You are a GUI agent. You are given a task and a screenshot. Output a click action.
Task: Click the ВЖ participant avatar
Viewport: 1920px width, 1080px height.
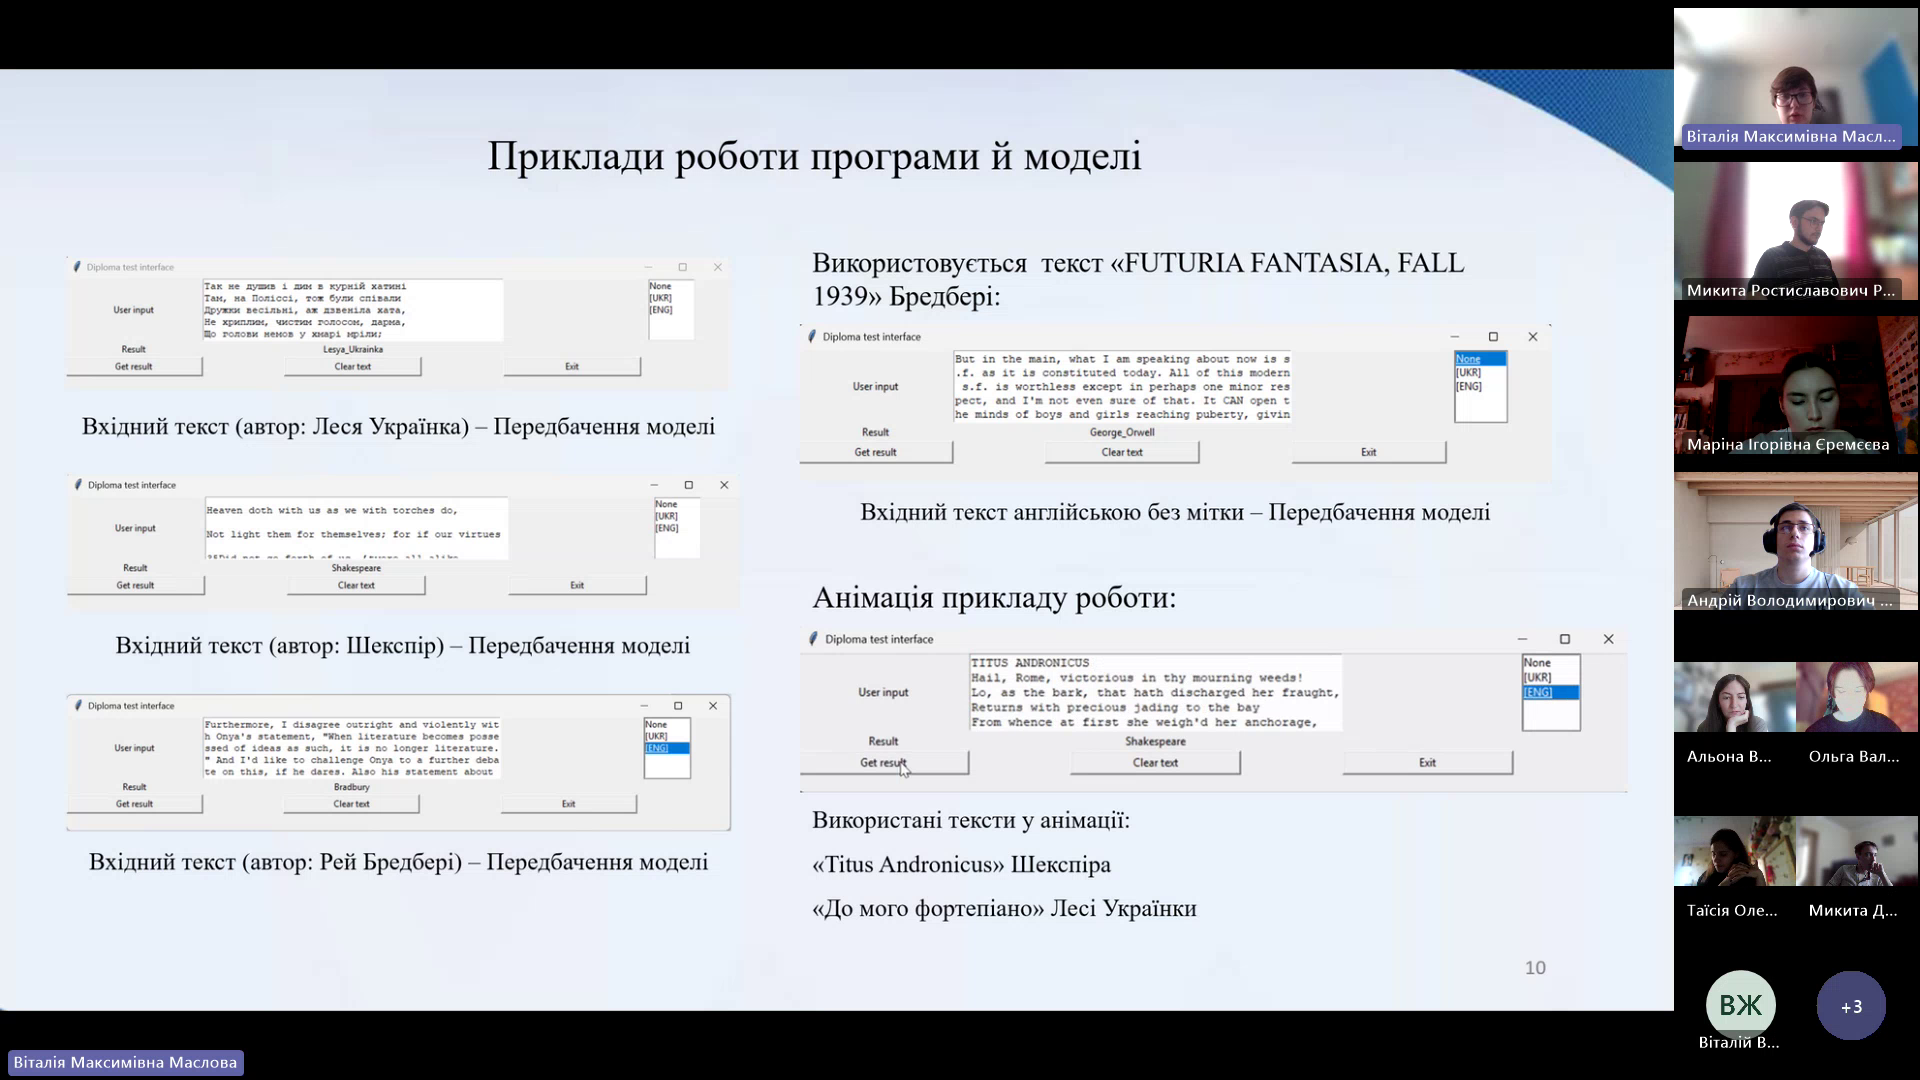(x=1740, y=1005)
